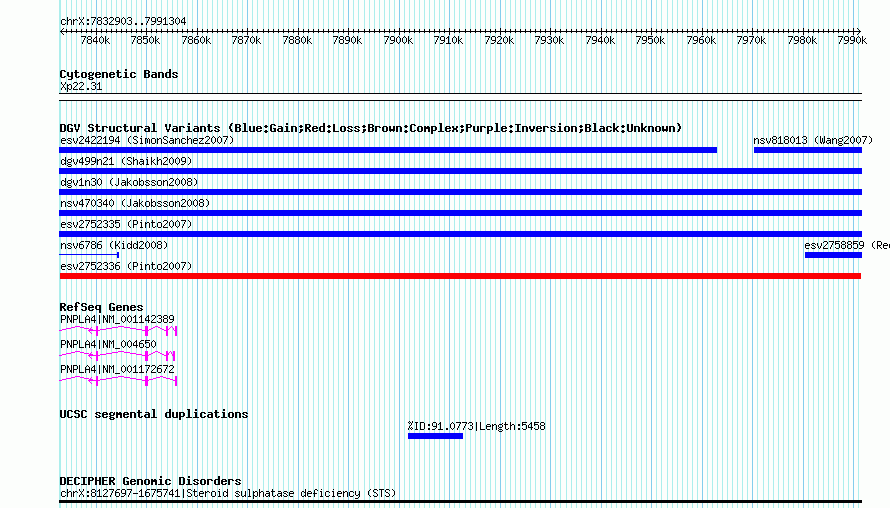Viewport: 890px width, 508px height.
Task: Click the DGV Structural Variants track heading
Action: tap(371, 128)
